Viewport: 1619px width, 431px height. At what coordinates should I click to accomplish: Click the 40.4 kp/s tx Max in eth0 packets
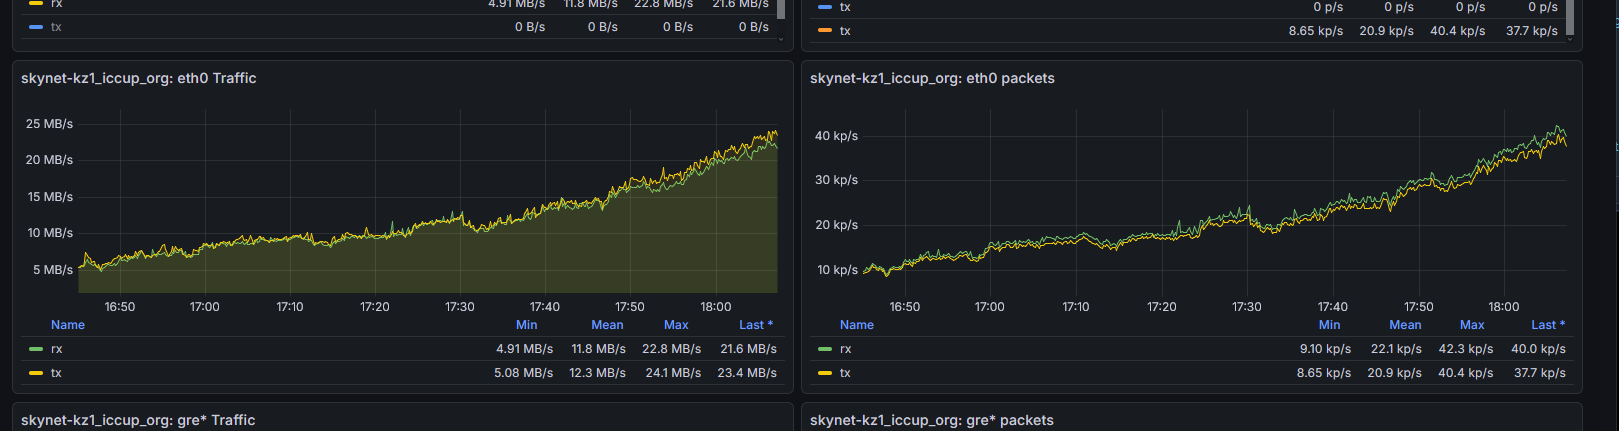pos(1466,373)
